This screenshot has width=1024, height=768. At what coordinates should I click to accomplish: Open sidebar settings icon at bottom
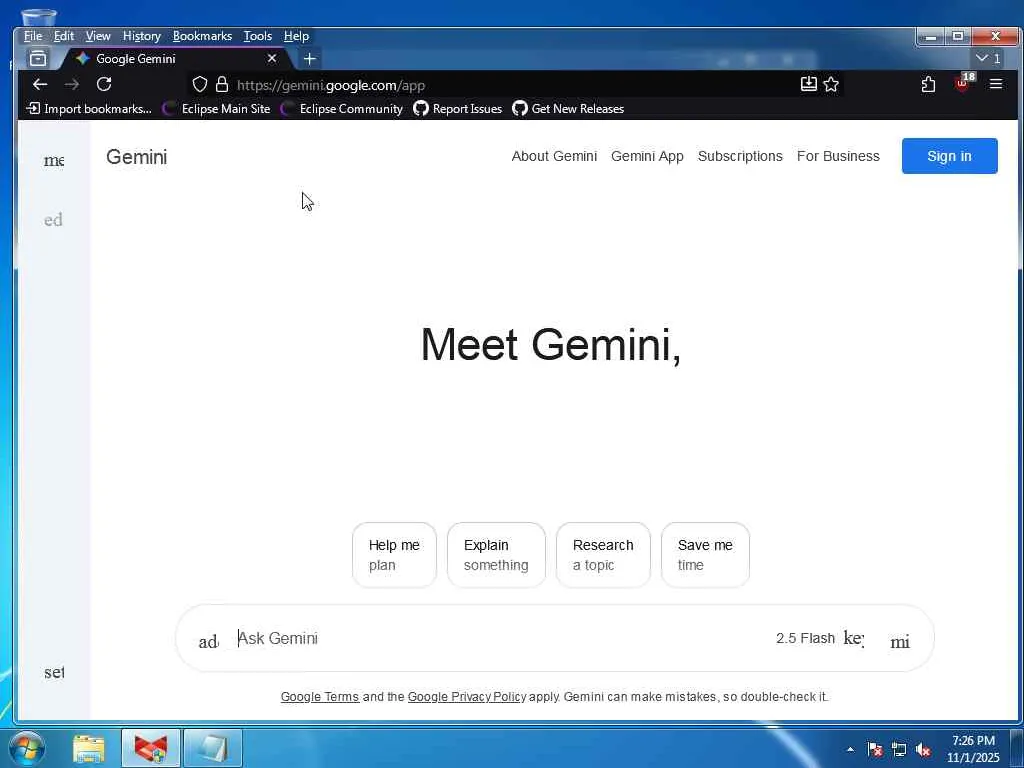click(x=54, y=672)
